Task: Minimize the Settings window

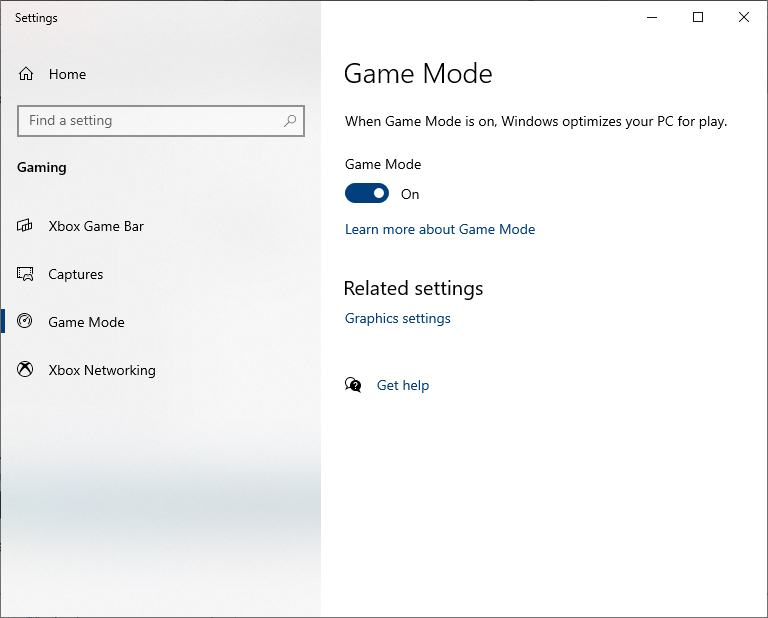Action: coord(652,17)
